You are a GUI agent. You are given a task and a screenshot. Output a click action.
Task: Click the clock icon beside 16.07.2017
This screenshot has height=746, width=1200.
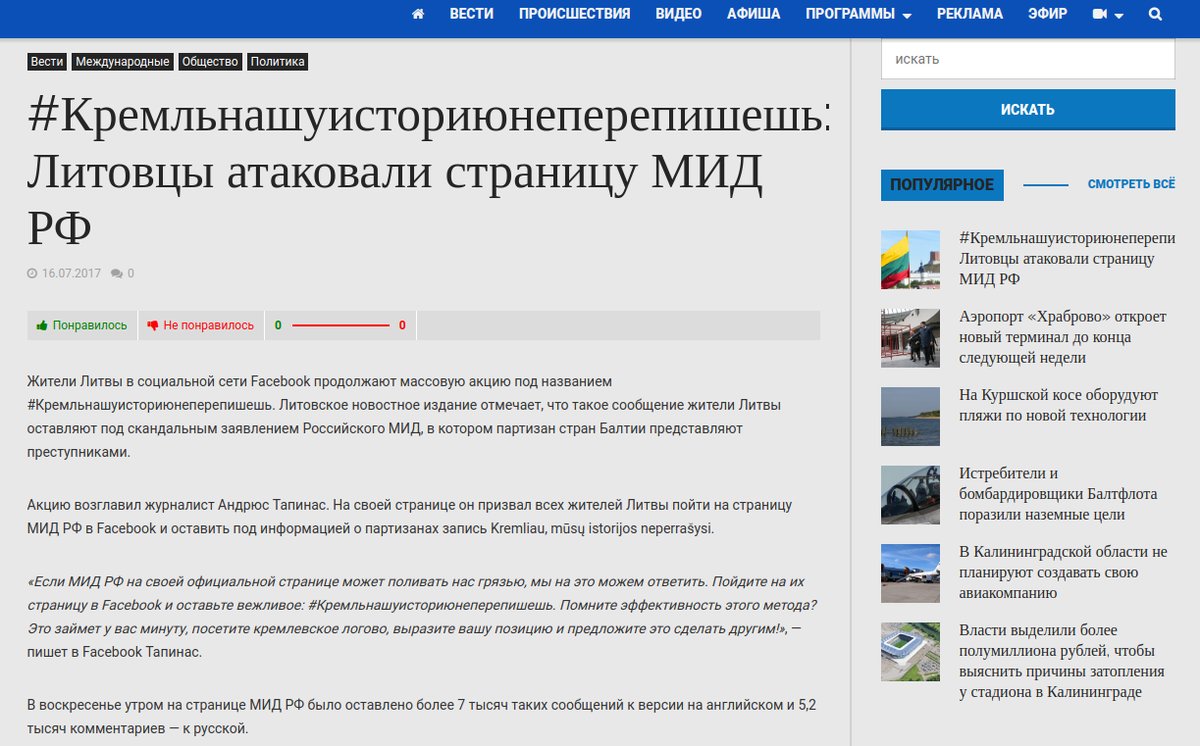click(32, 274)
